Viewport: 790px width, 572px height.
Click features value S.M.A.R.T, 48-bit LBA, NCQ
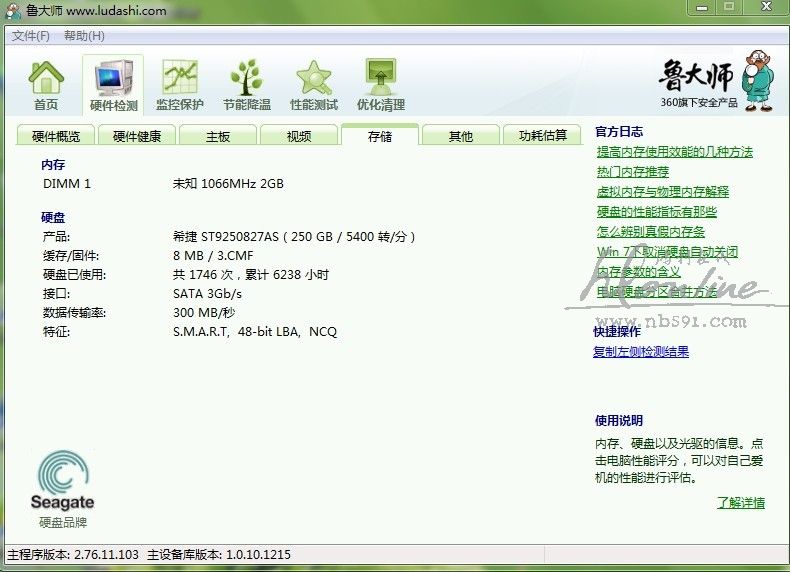(x=255, y=332)
